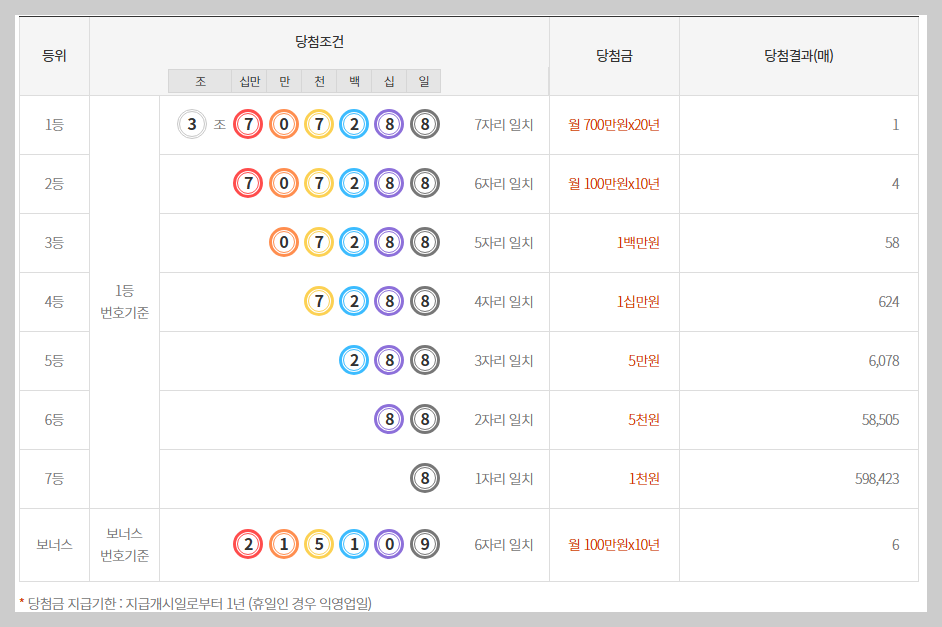Click the purple ball 8 in 1등 row
Screen dimensions: 942x627
tap(389, 124)
